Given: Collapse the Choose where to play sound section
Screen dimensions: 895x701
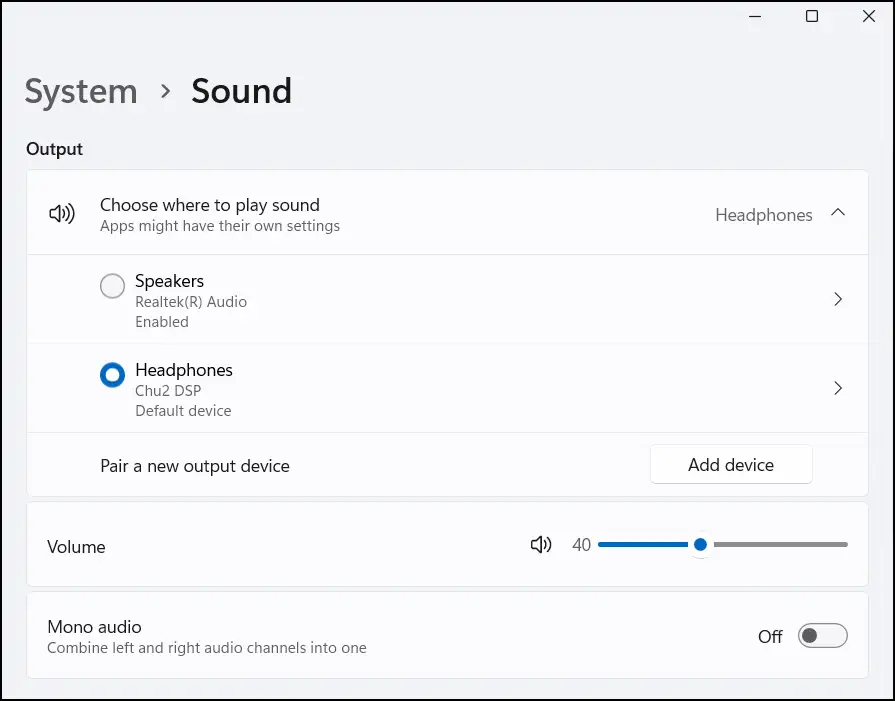Looking at the screenshot, I should tap(838, 212).
